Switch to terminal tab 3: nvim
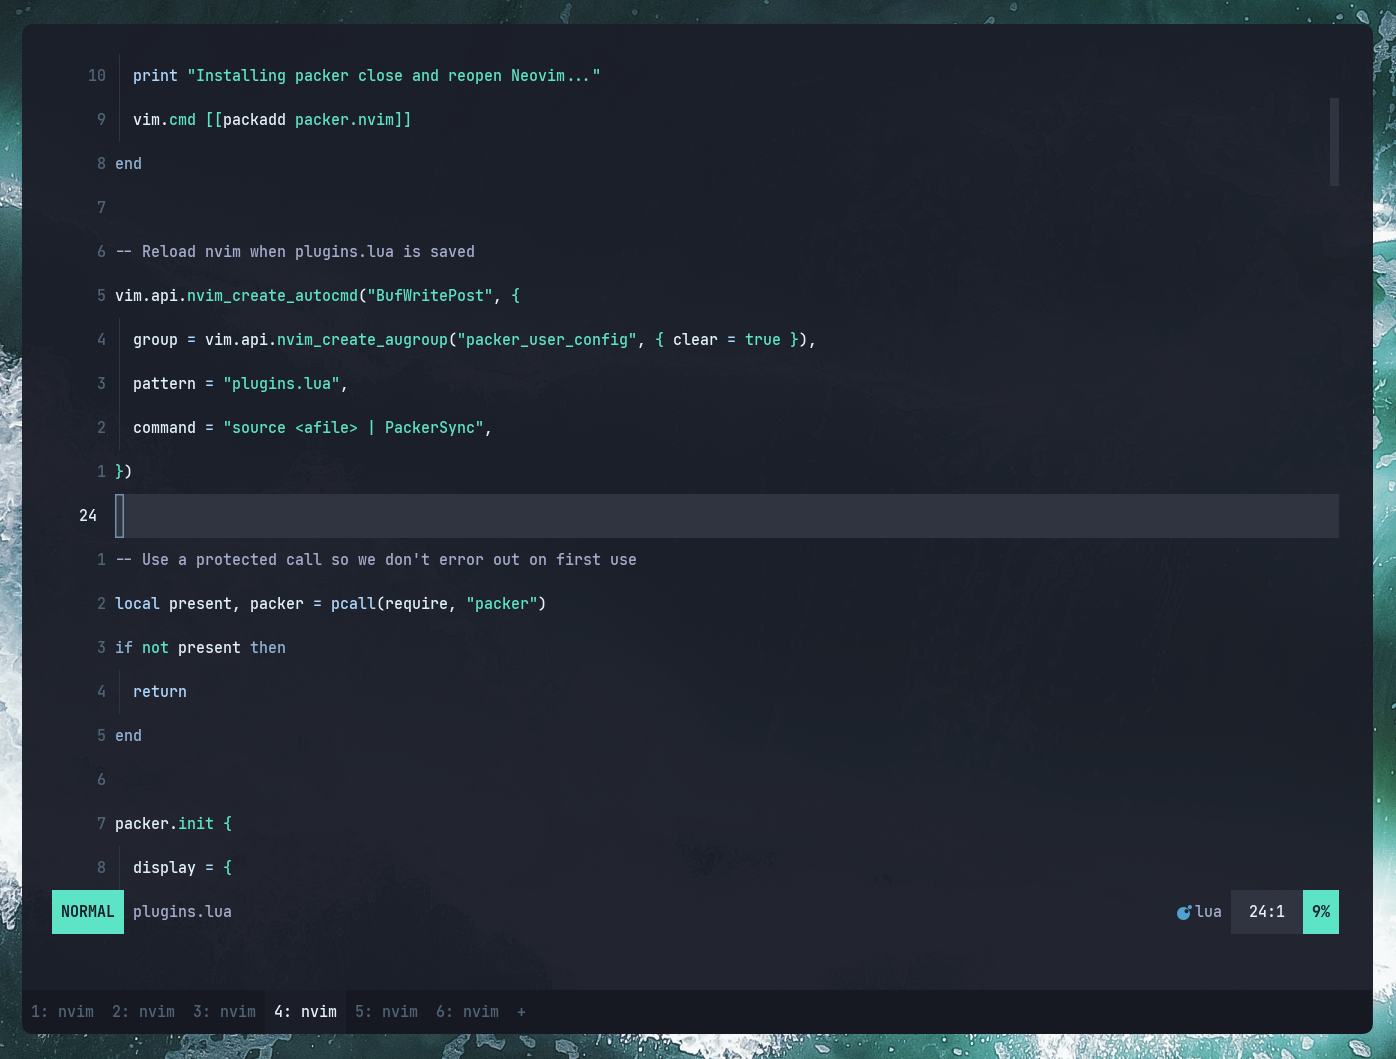The height and width of the screenshot is (1059, 1396). click(224, 1012)
